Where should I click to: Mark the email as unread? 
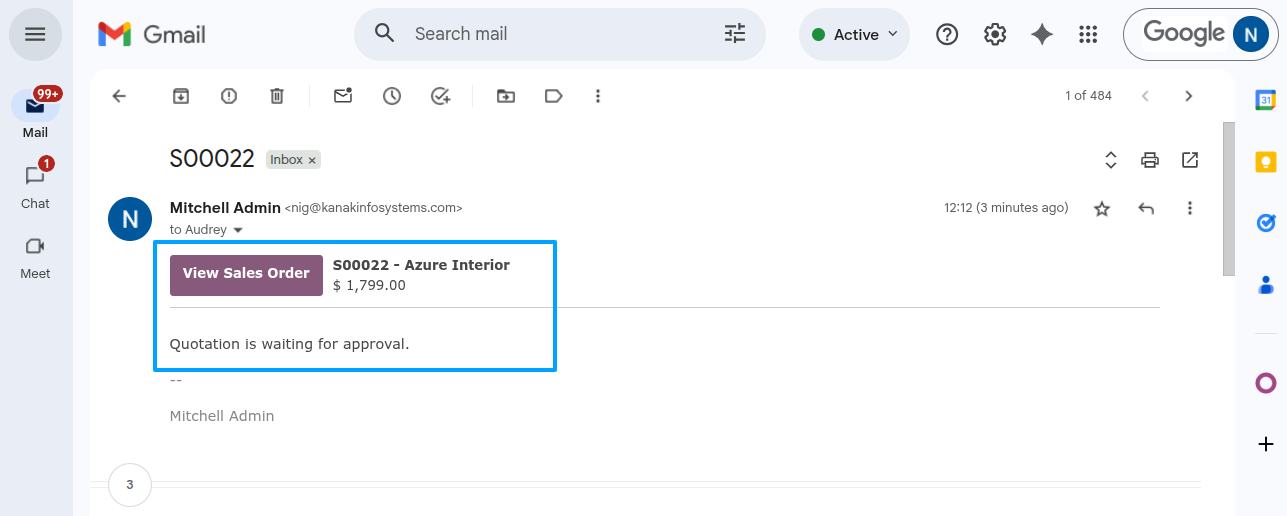click(343, 96)
